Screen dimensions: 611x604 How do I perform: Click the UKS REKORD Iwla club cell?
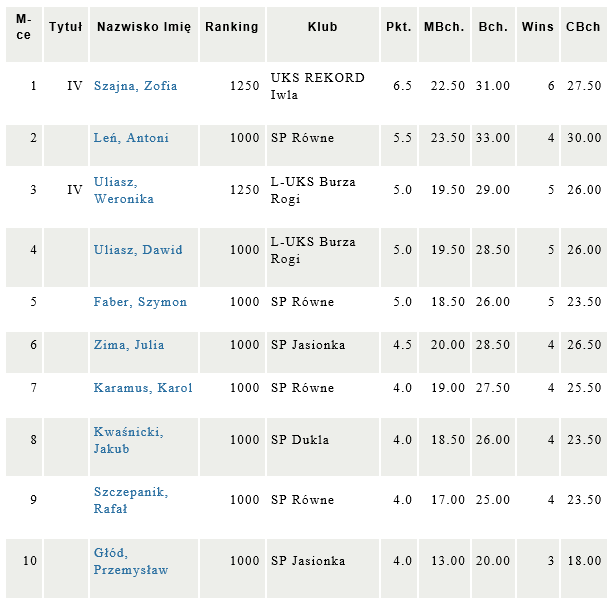(x=323, y=86)
